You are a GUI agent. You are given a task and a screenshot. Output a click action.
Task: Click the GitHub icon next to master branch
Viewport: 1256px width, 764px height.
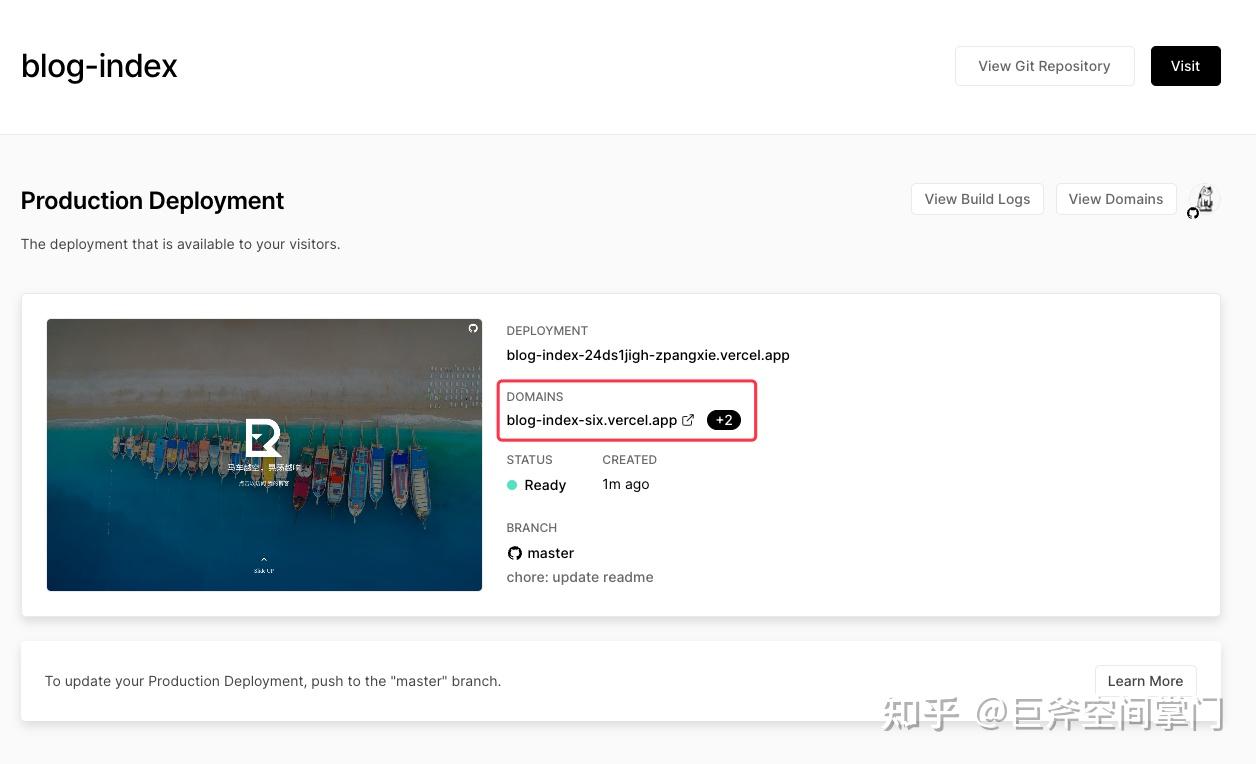pyautogui.click(x=514, y=553)
